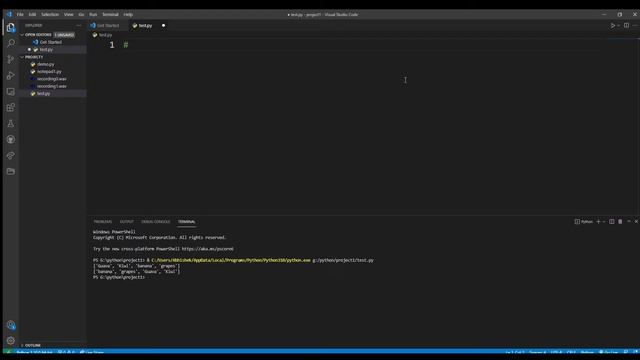Open the new terminal launch profile dropdown
This screenshot has width=640, height=360.
click(x=604, y=222)
